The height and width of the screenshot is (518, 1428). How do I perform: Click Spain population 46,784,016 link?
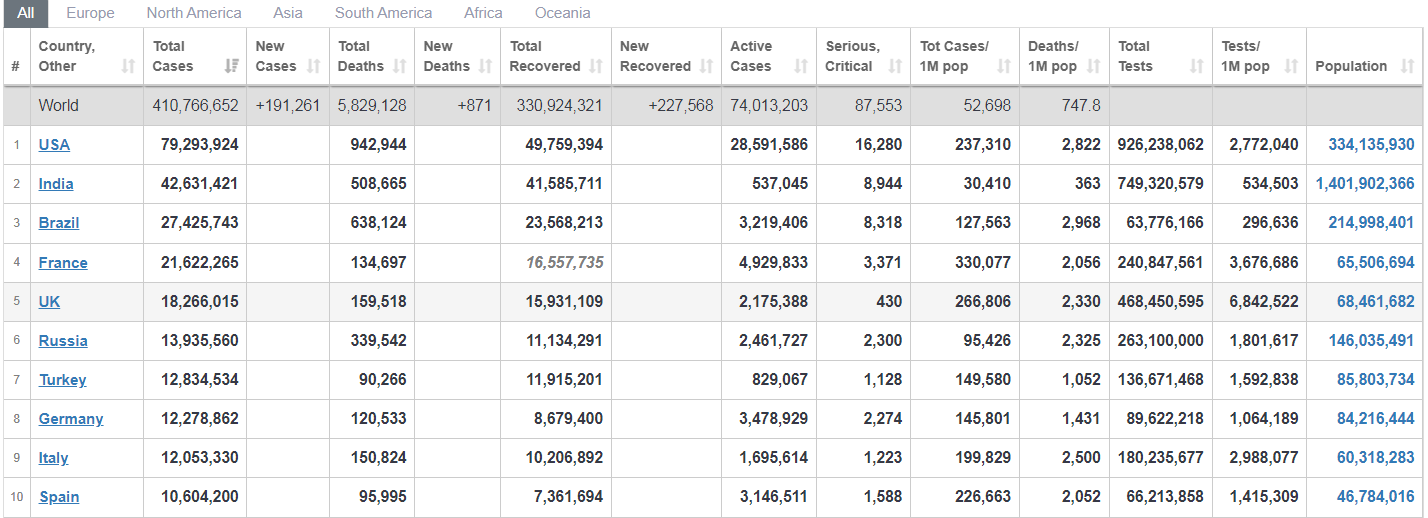point(1376,497)
